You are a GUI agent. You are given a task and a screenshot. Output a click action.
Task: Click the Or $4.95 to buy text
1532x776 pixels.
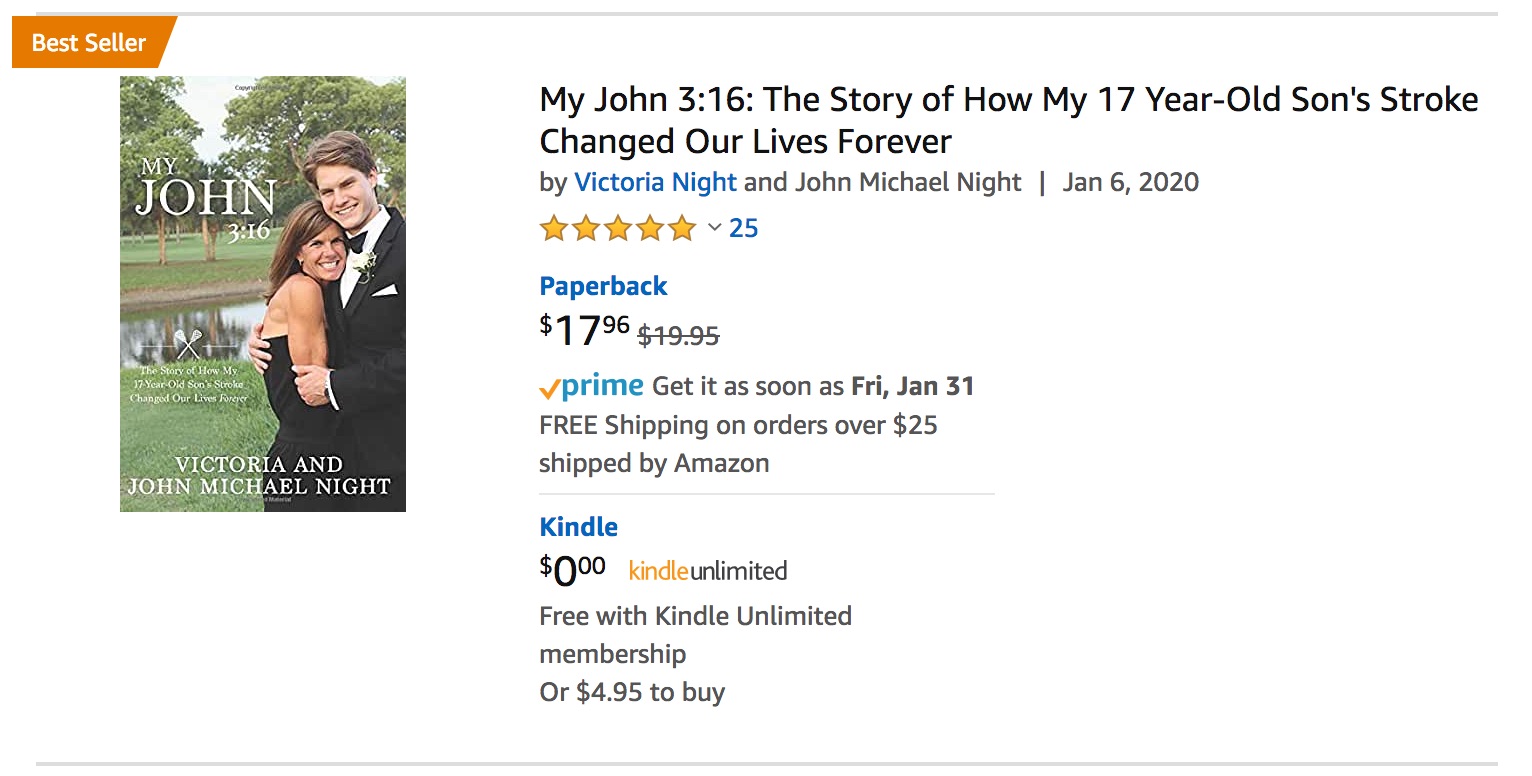(632, 692)
